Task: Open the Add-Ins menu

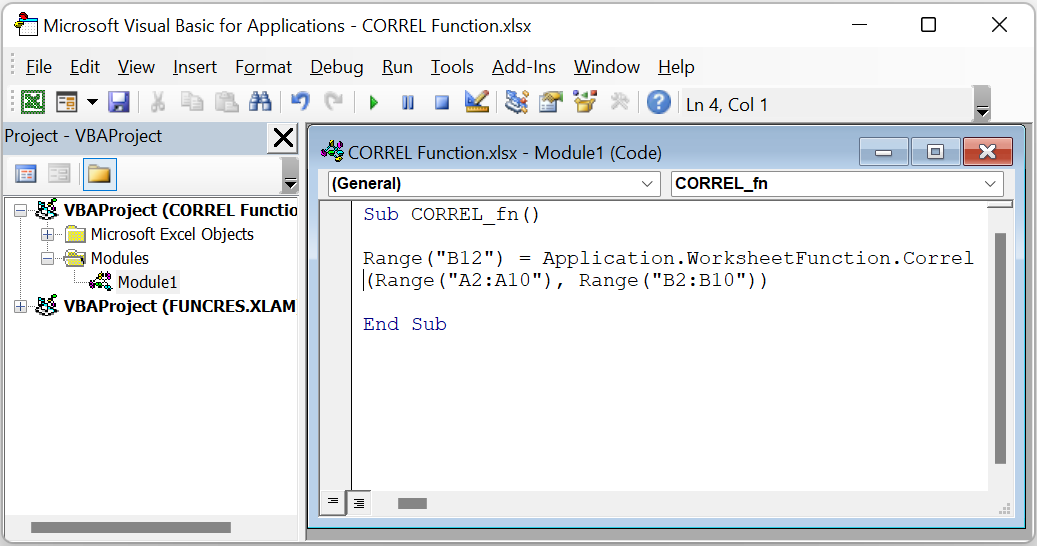Action: [x=524, y=67]
